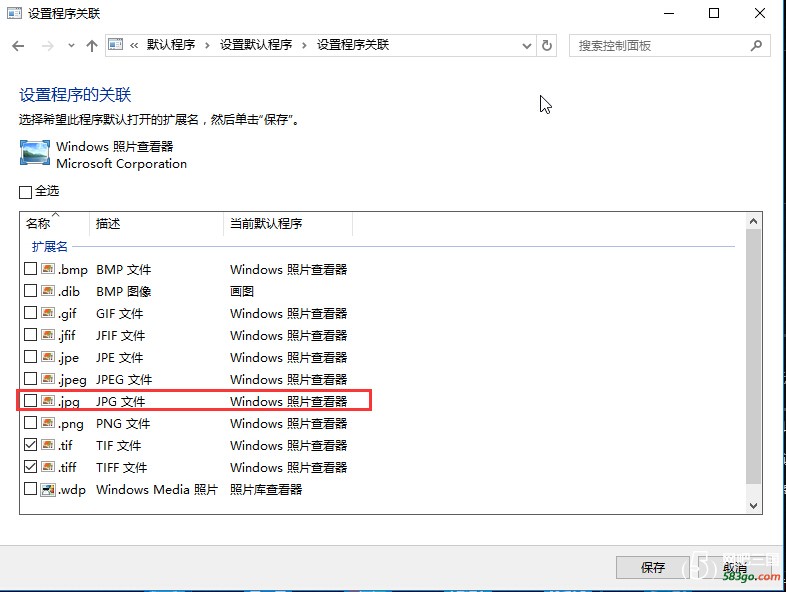The width and height of the screenshot is (786, 592).
Task: Tick the 全选 select-all checkbox
Action: click(x=25, y=192)
